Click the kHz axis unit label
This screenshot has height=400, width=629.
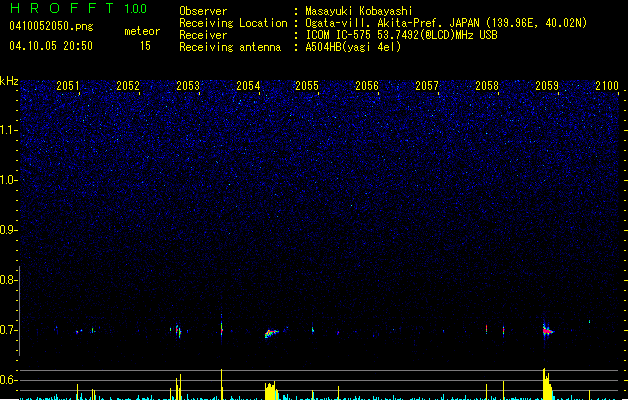pos(9,81)
